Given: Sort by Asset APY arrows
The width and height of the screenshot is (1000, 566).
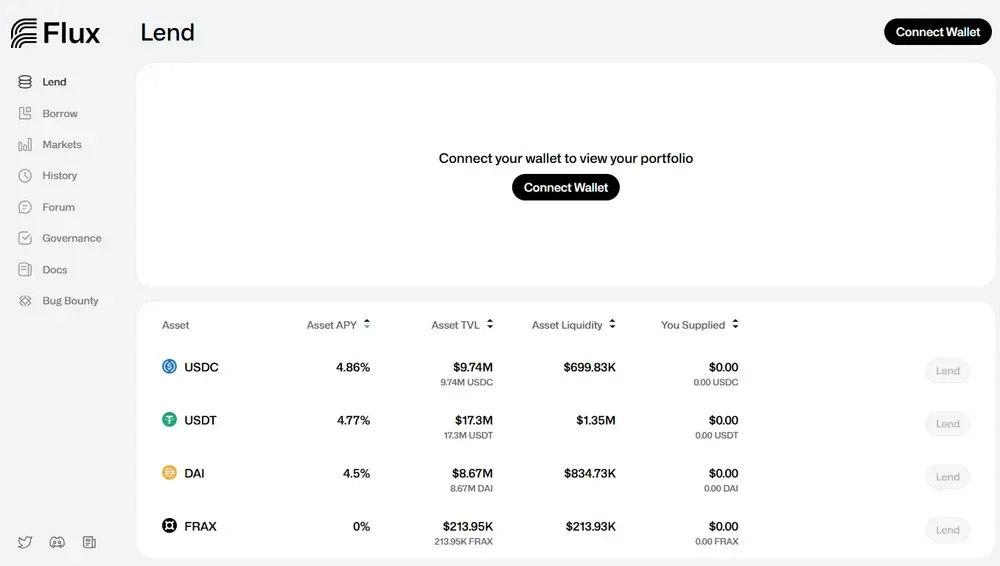Looking at the screenshot, I should tap(367, 324).
